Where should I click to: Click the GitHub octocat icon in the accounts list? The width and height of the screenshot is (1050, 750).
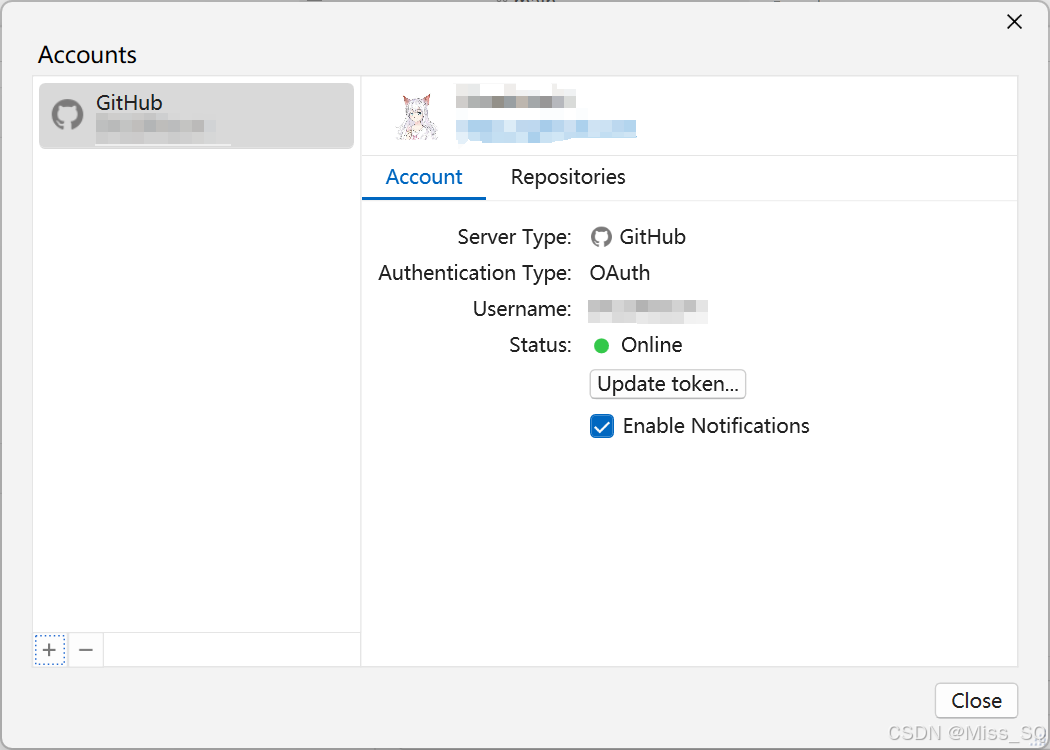[68, 115]
